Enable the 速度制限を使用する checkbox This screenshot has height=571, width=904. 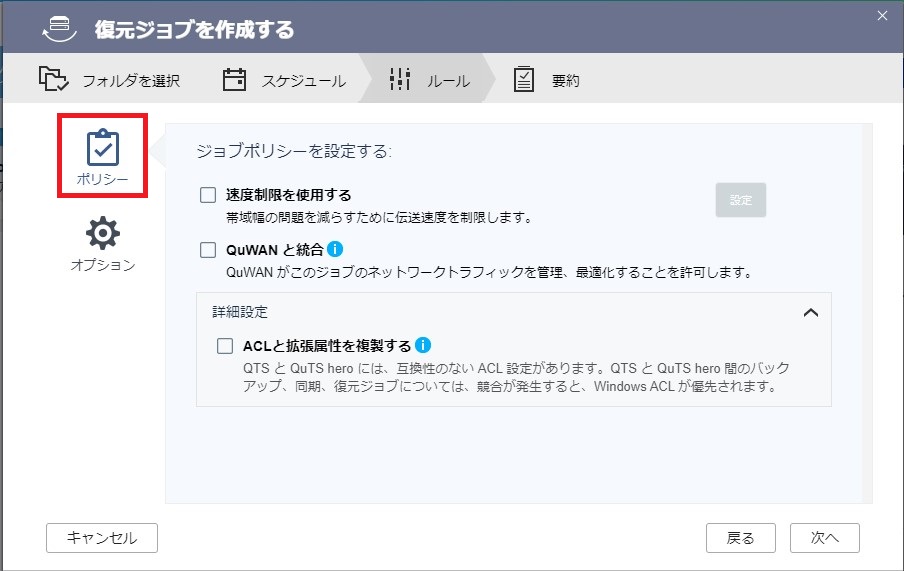point(208,195)
